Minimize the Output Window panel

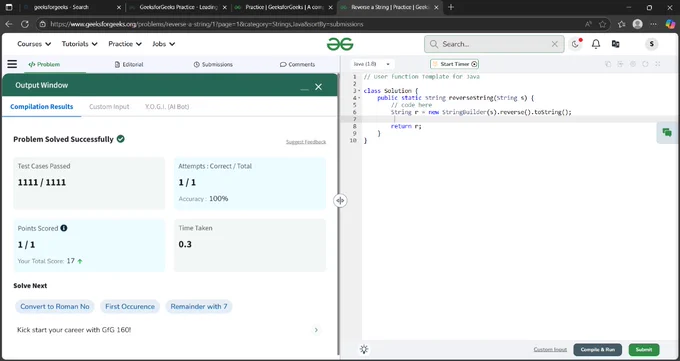click(x=304, y=88)
